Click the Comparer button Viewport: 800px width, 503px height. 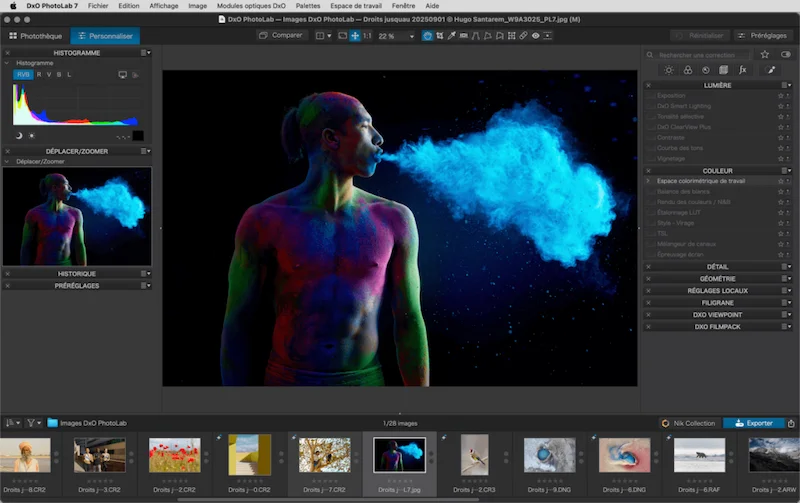point(280,36)
